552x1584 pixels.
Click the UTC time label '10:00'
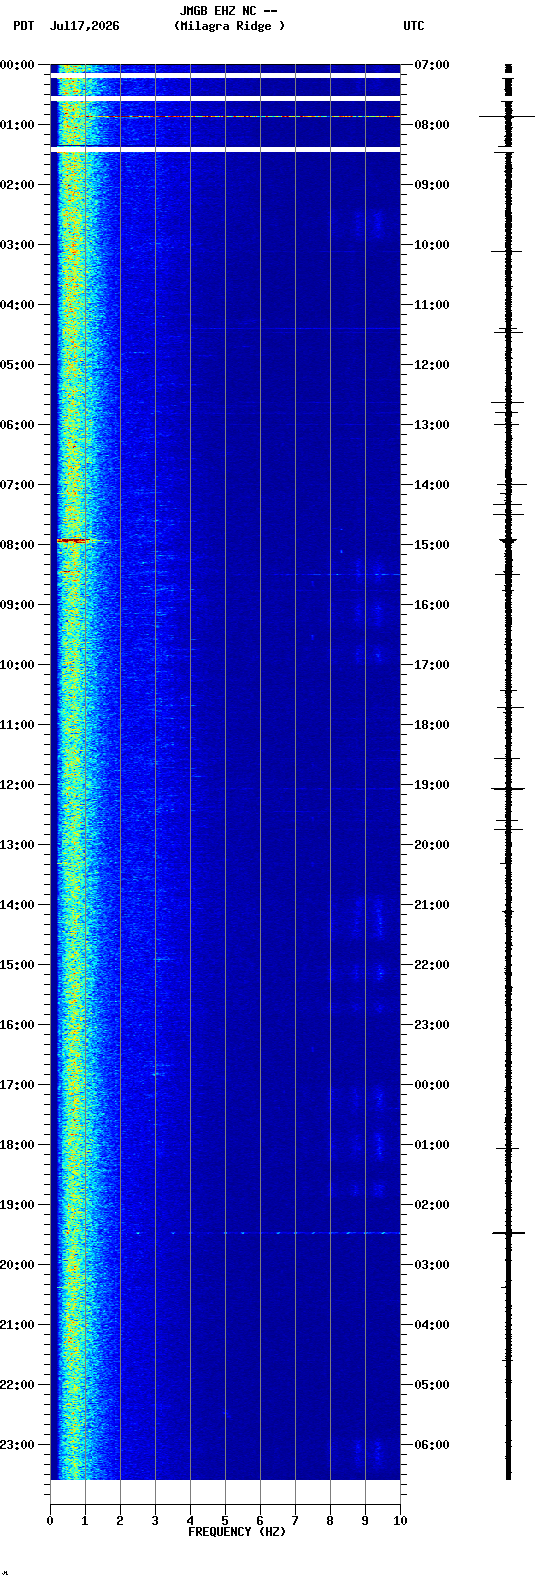(432, 245)
